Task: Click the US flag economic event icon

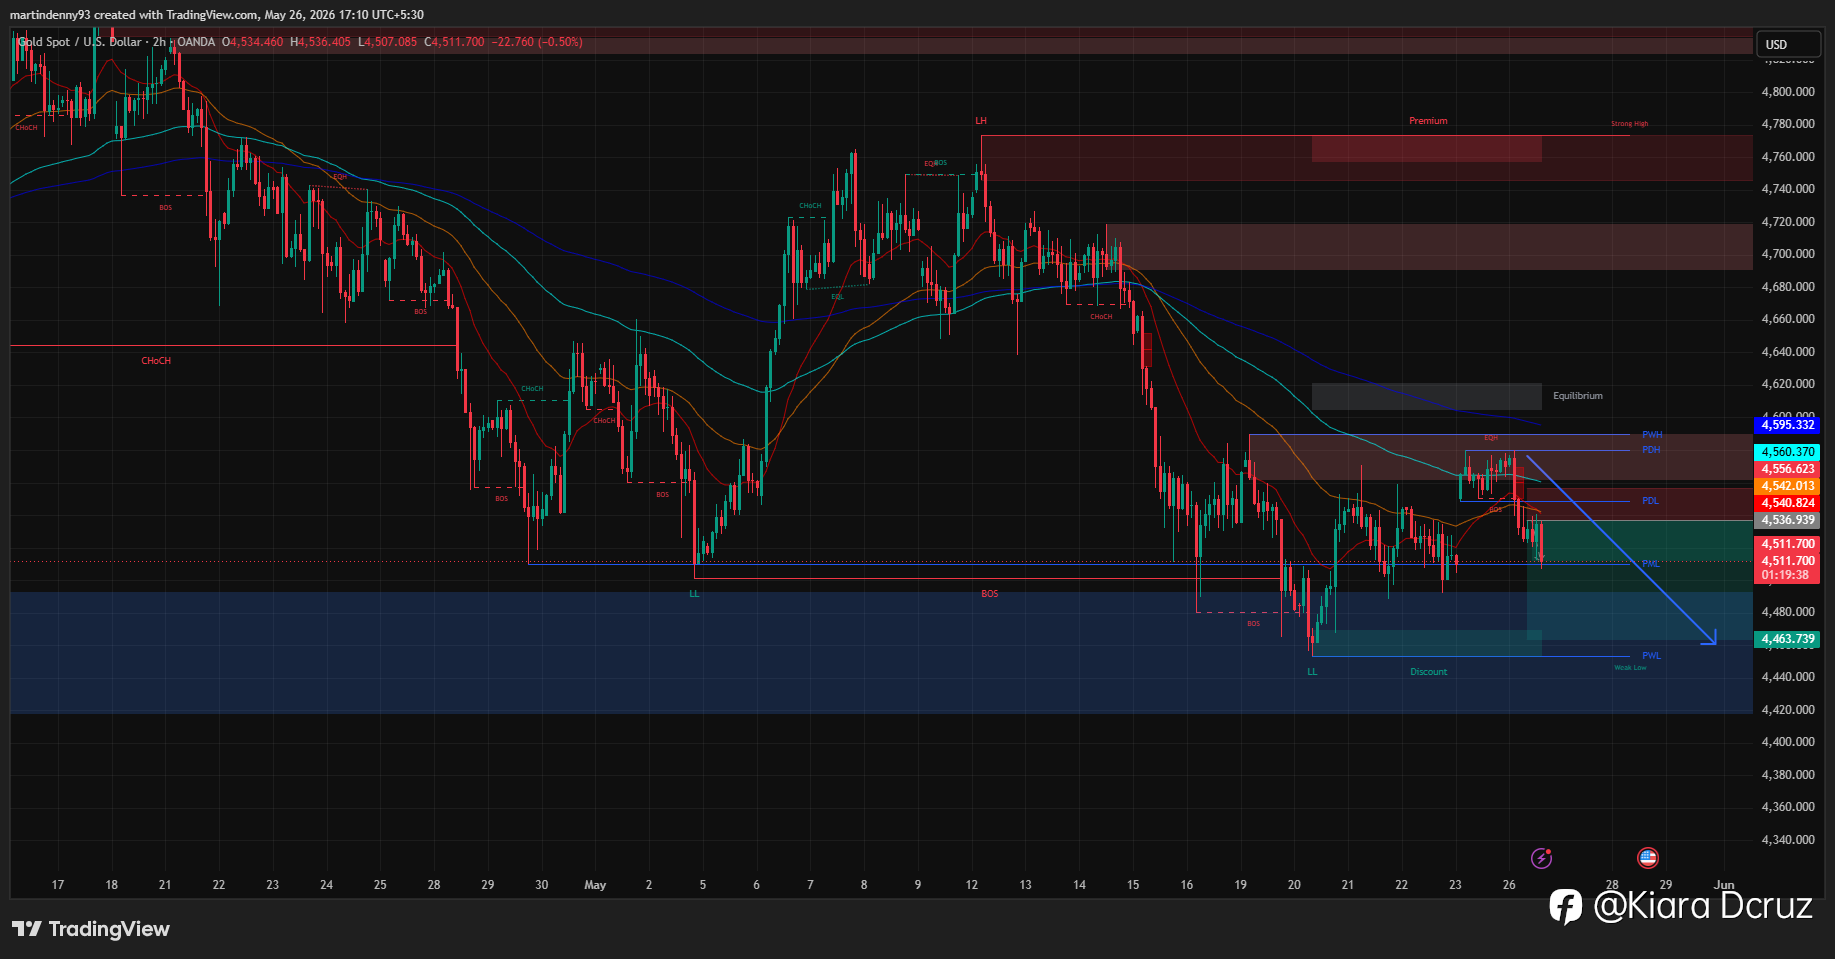Action: pyautogui.click(x=1647, y=858)
